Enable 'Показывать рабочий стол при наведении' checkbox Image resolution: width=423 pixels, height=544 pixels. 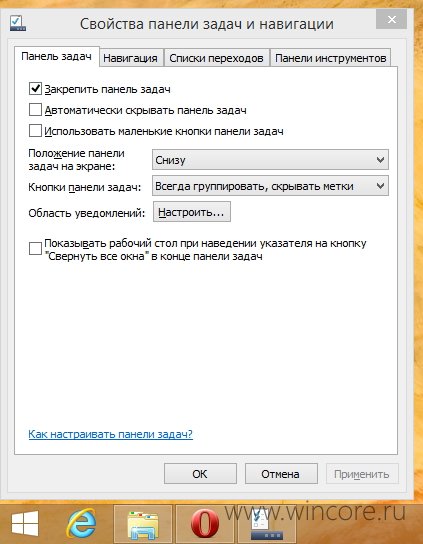[x=35, y=249]
